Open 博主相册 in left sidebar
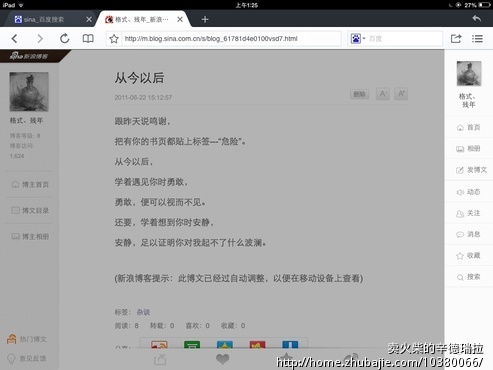The width and height of the screenshot is (493, 370). [x=30, y=236]
